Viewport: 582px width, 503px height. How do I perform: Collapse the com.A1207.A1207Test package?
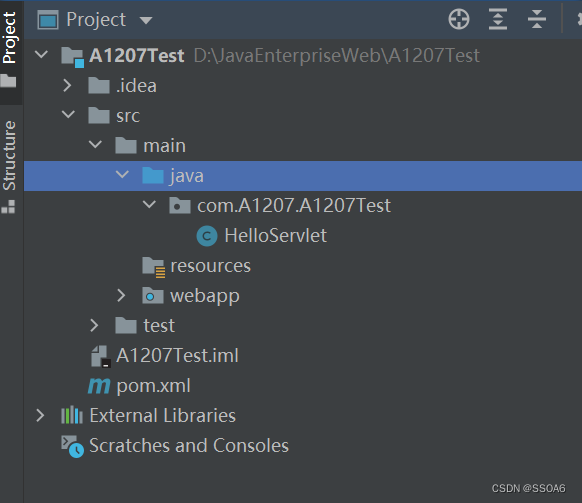[149, 204]
